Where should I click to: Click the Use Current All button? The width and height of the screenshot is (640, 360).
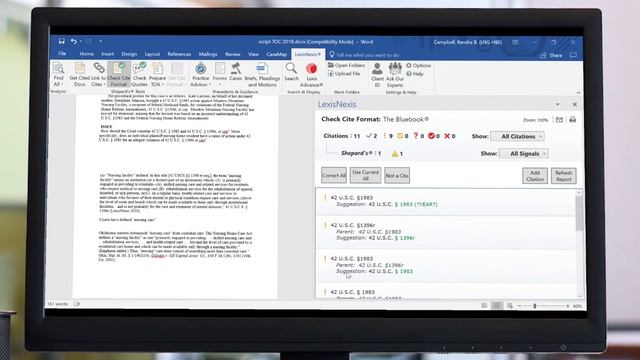coord(365,176)
